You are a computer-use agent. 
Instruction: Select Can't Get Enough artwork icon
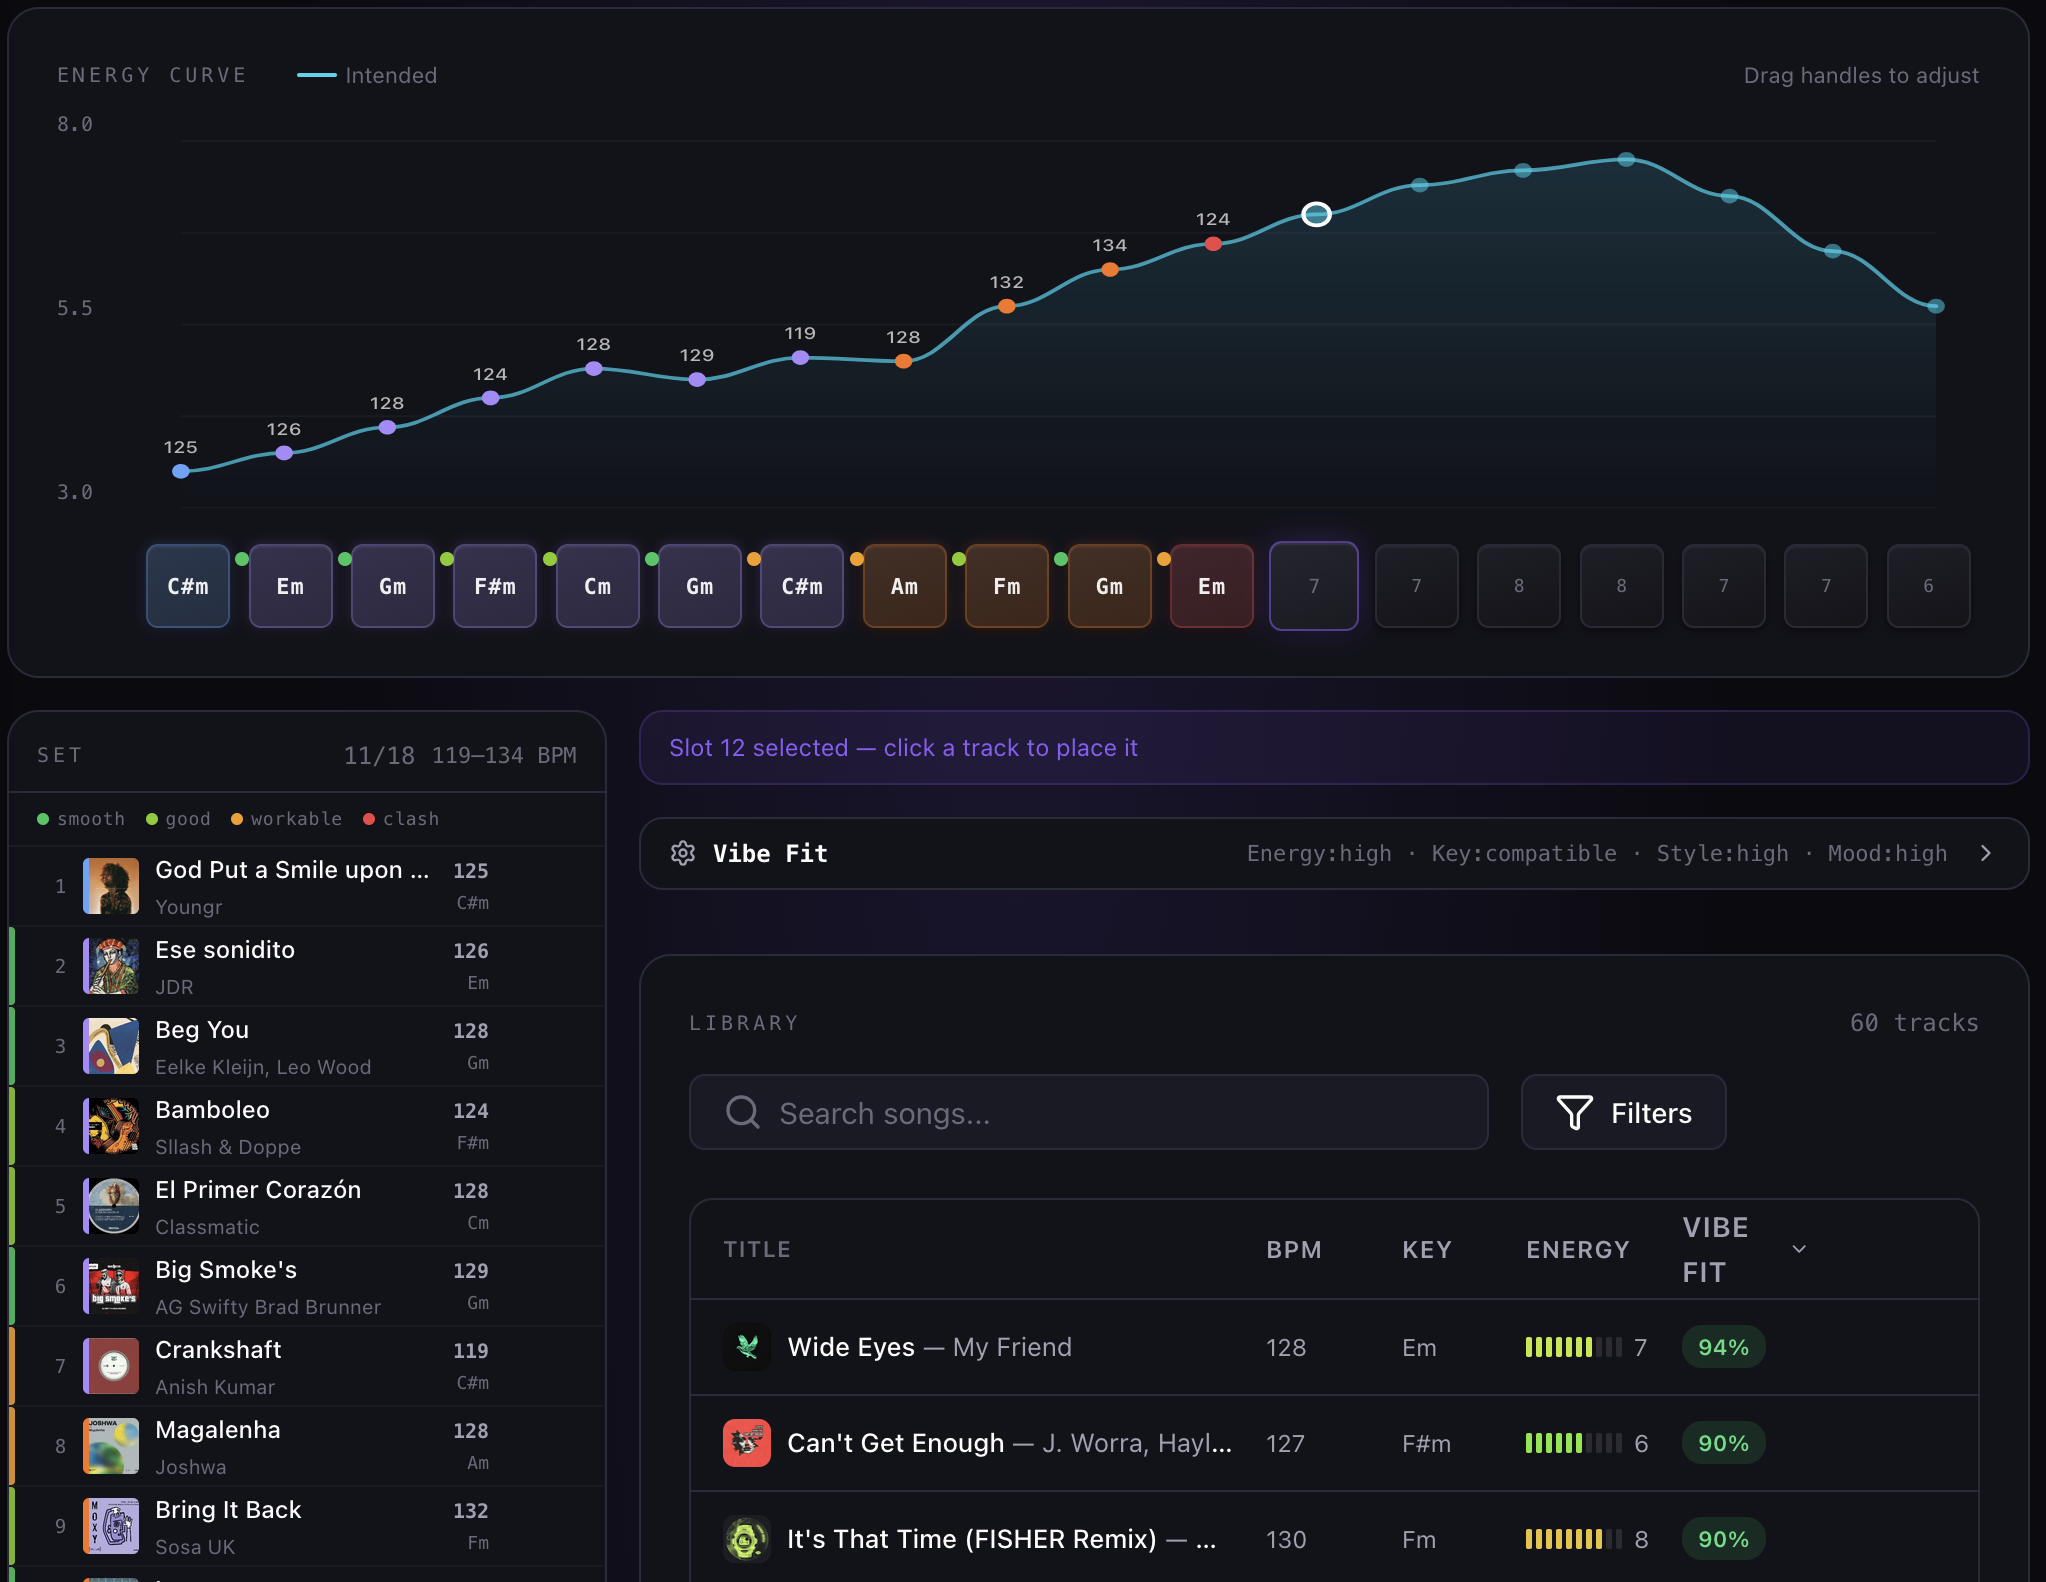pos(747,1443)
